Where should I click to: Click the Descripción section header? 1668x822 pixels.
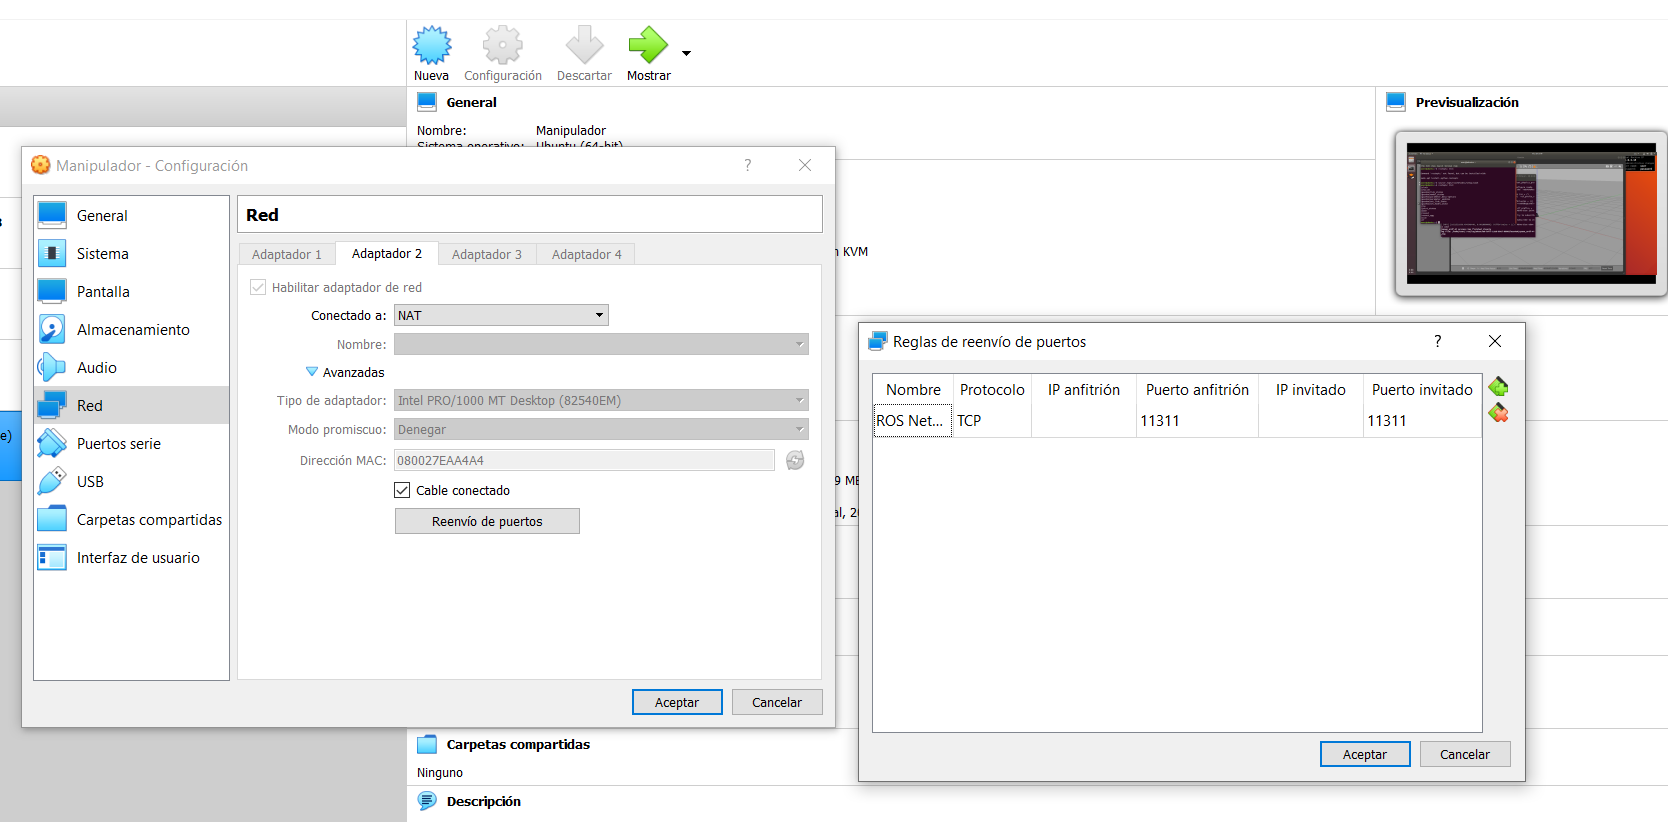(483, 801)
